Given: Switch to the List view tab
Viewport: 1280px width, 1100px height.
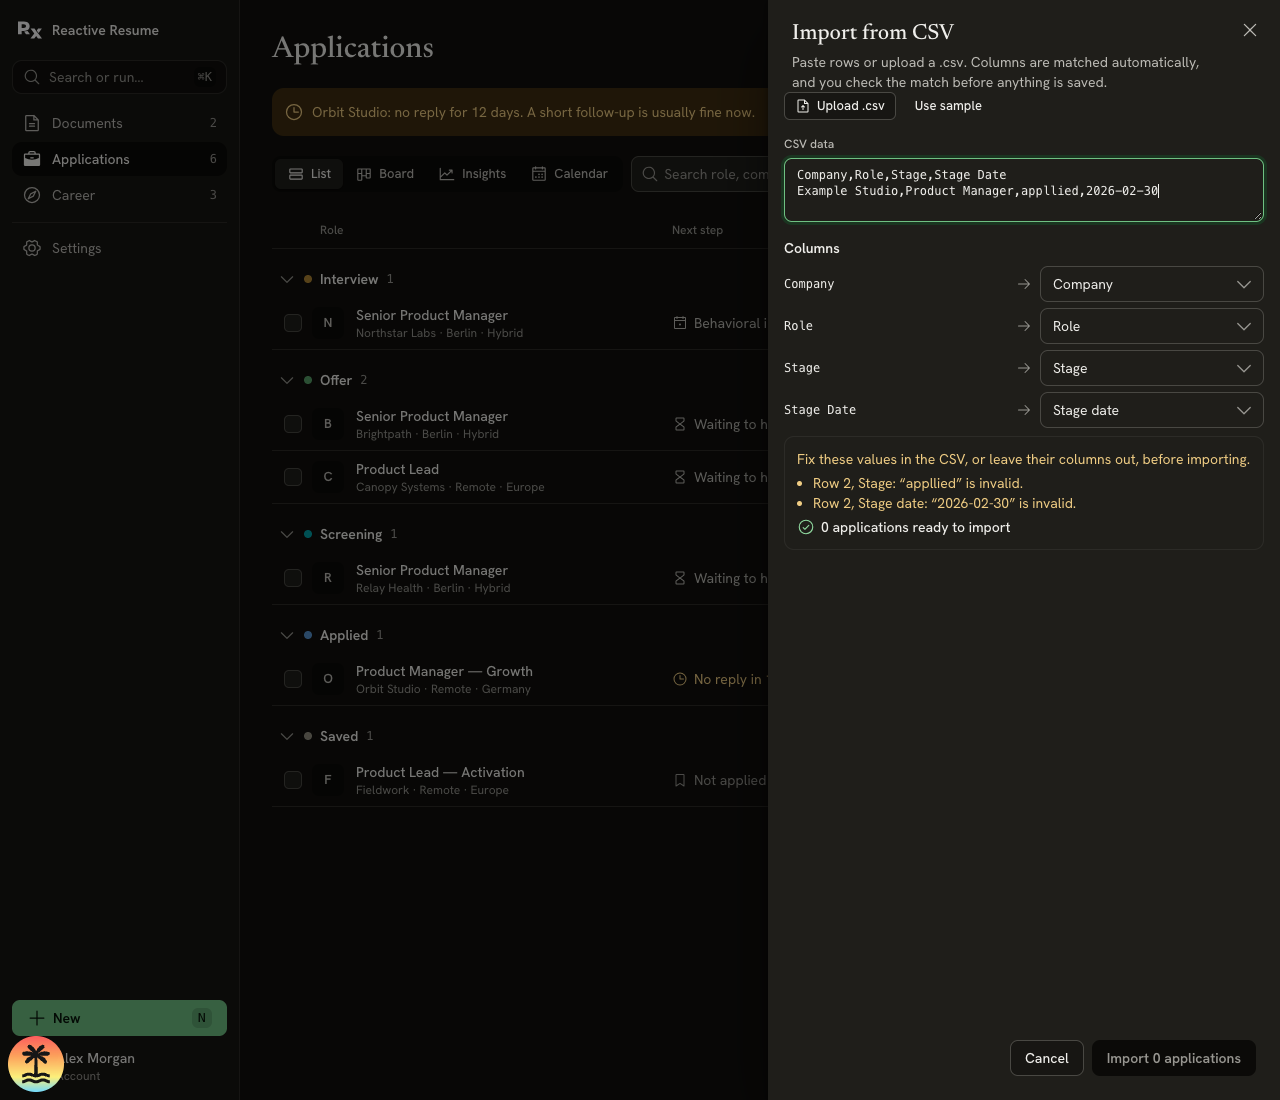Looking at the screenshot, I should [309, 174].
